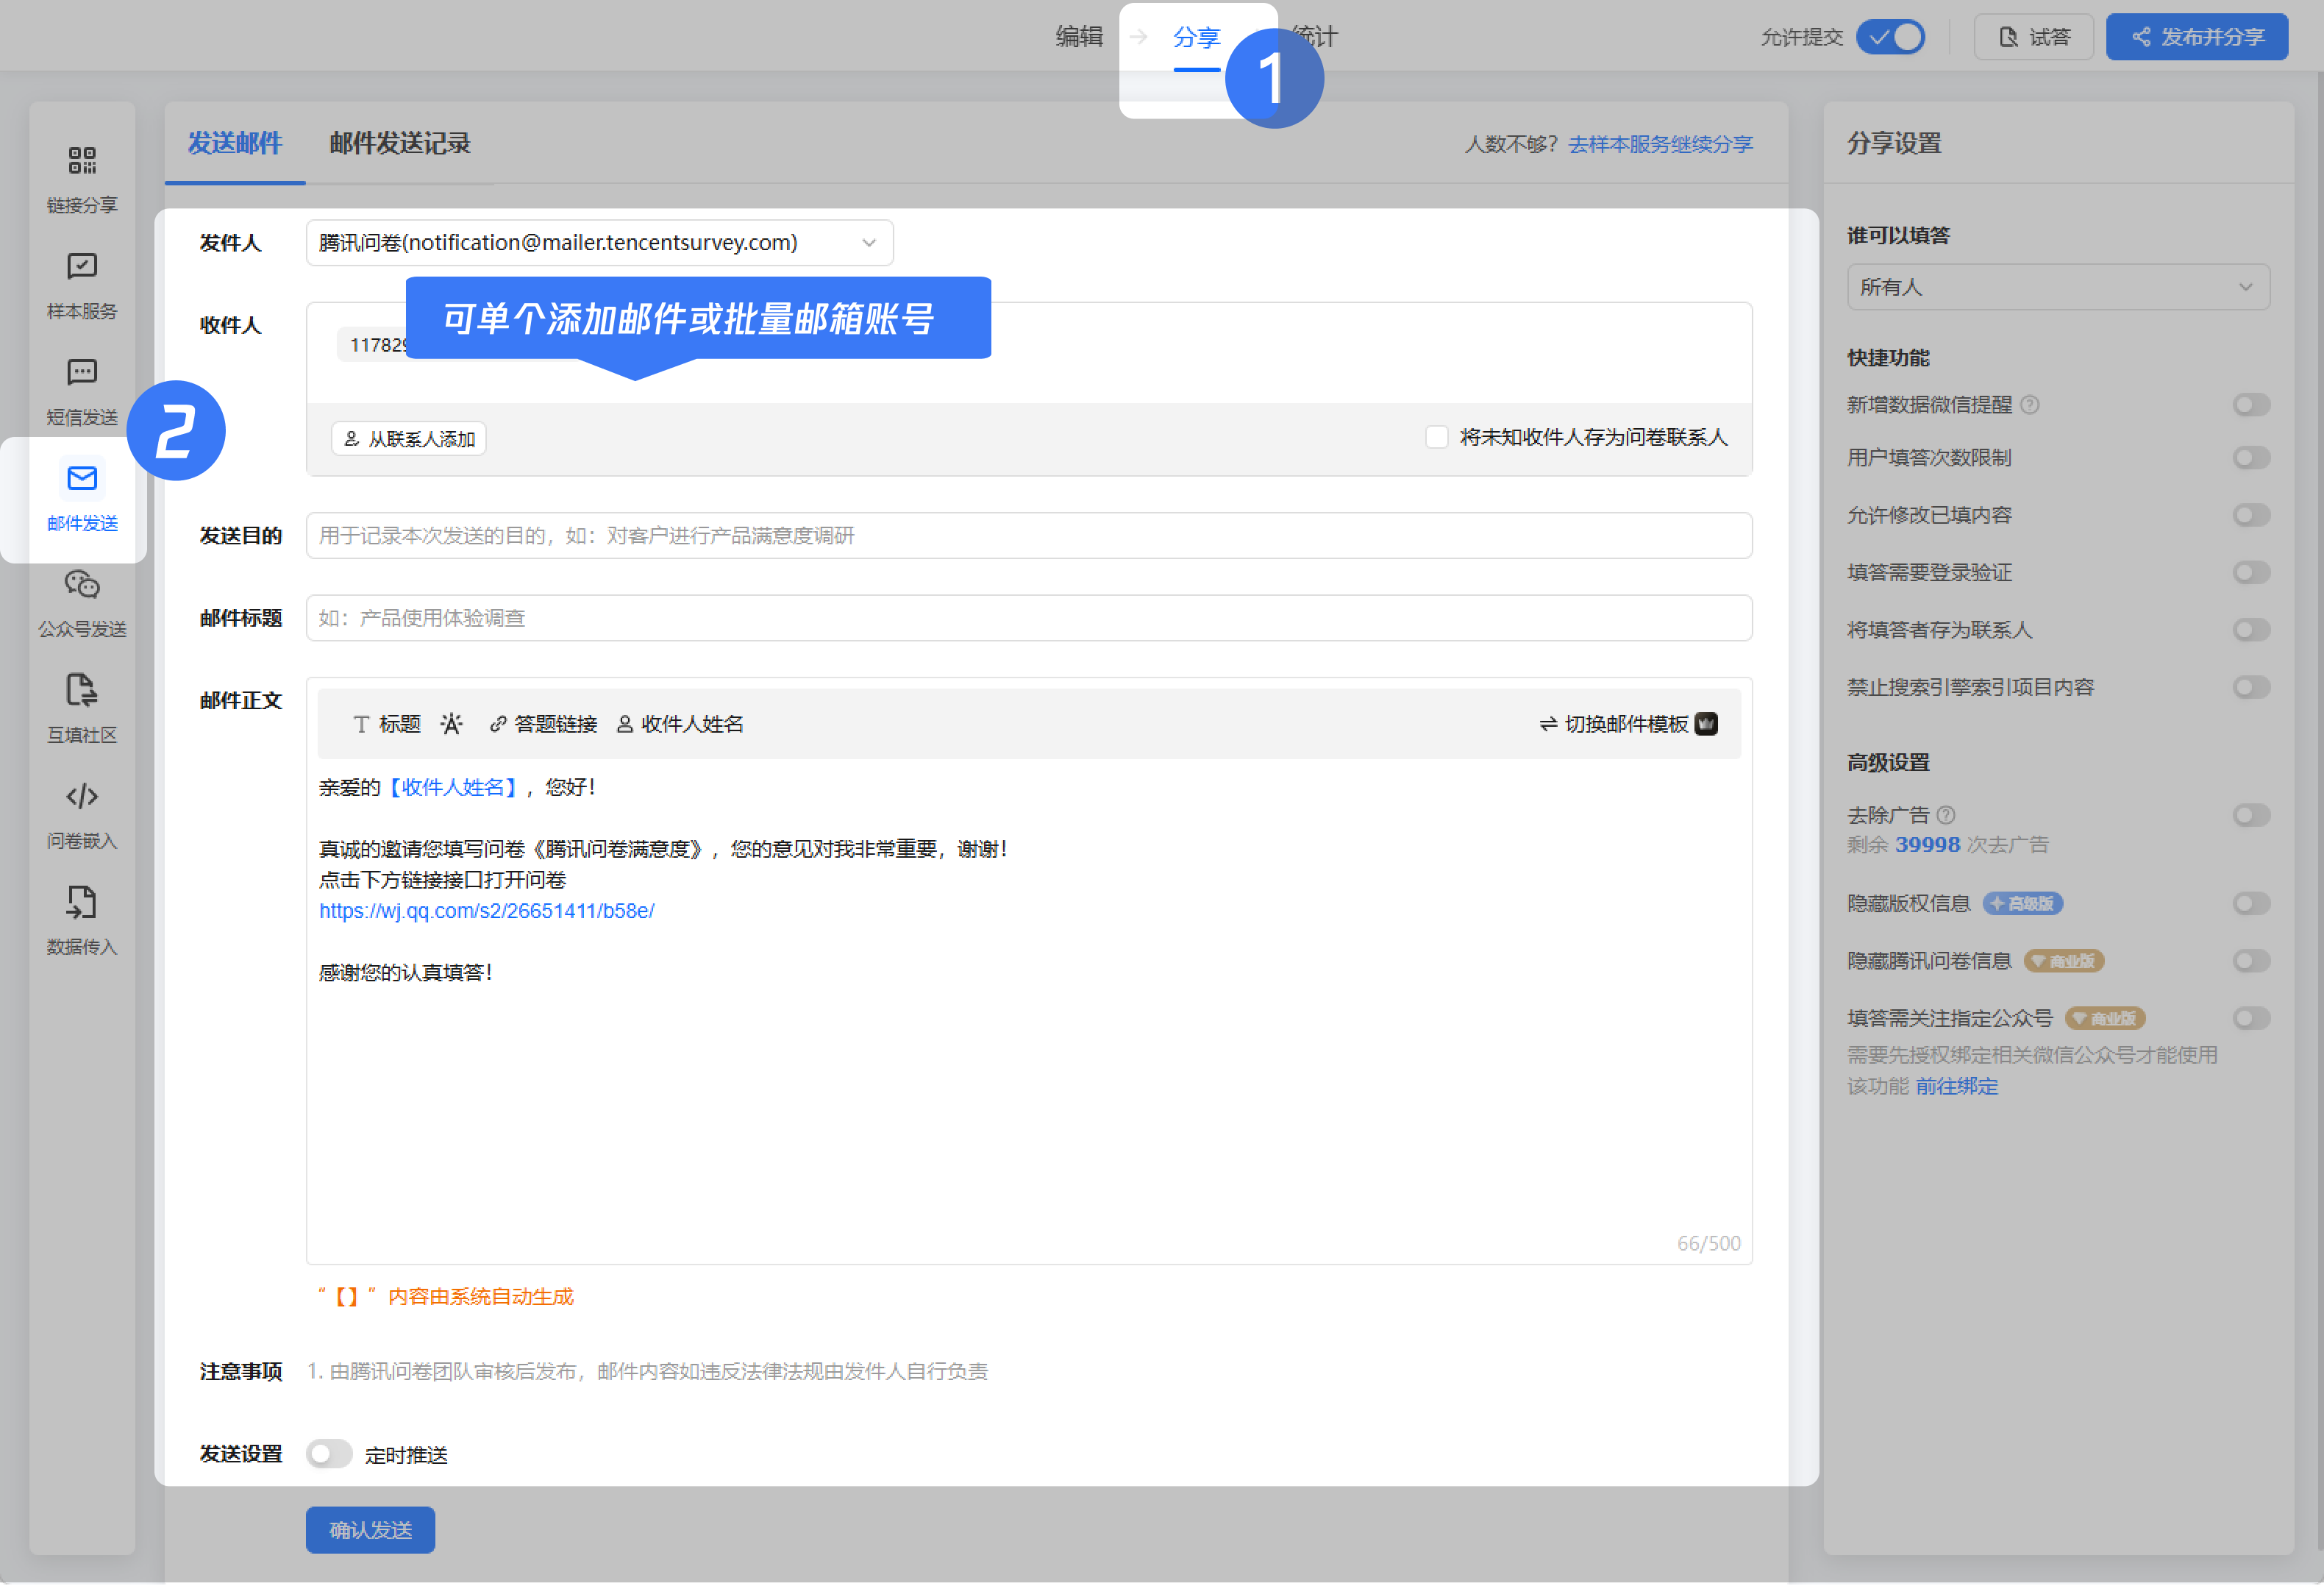Open the 互填社区 sidebar icon
2324x1586 pixels.
point(82,691)
